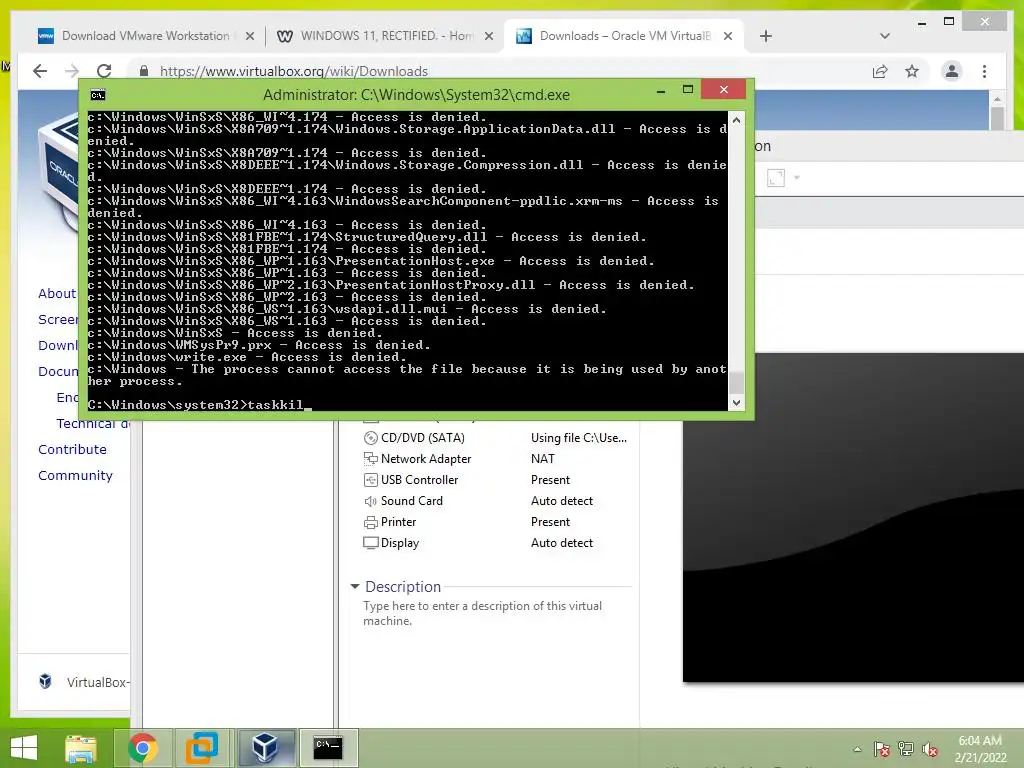Screen dimensions: 1024x768
Task: Select the USB Controller device icon
Action: pyautogui.click(x=370, y=480)
